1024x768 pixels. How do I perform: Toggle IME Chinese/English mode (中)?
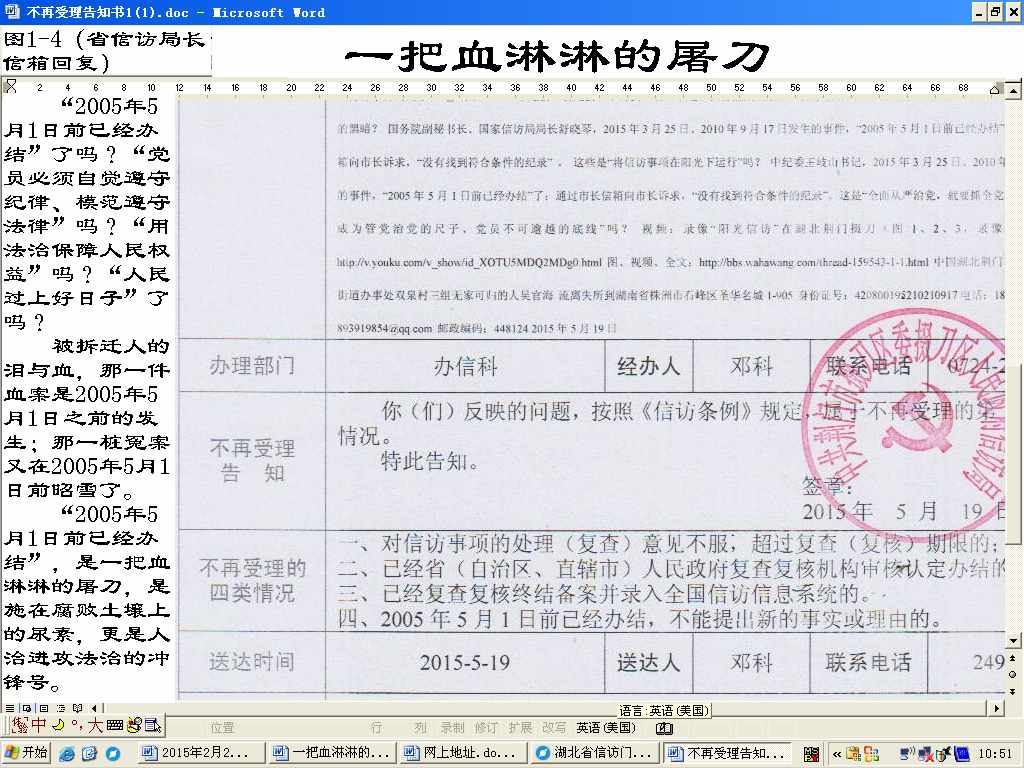(x=39, y=725)
